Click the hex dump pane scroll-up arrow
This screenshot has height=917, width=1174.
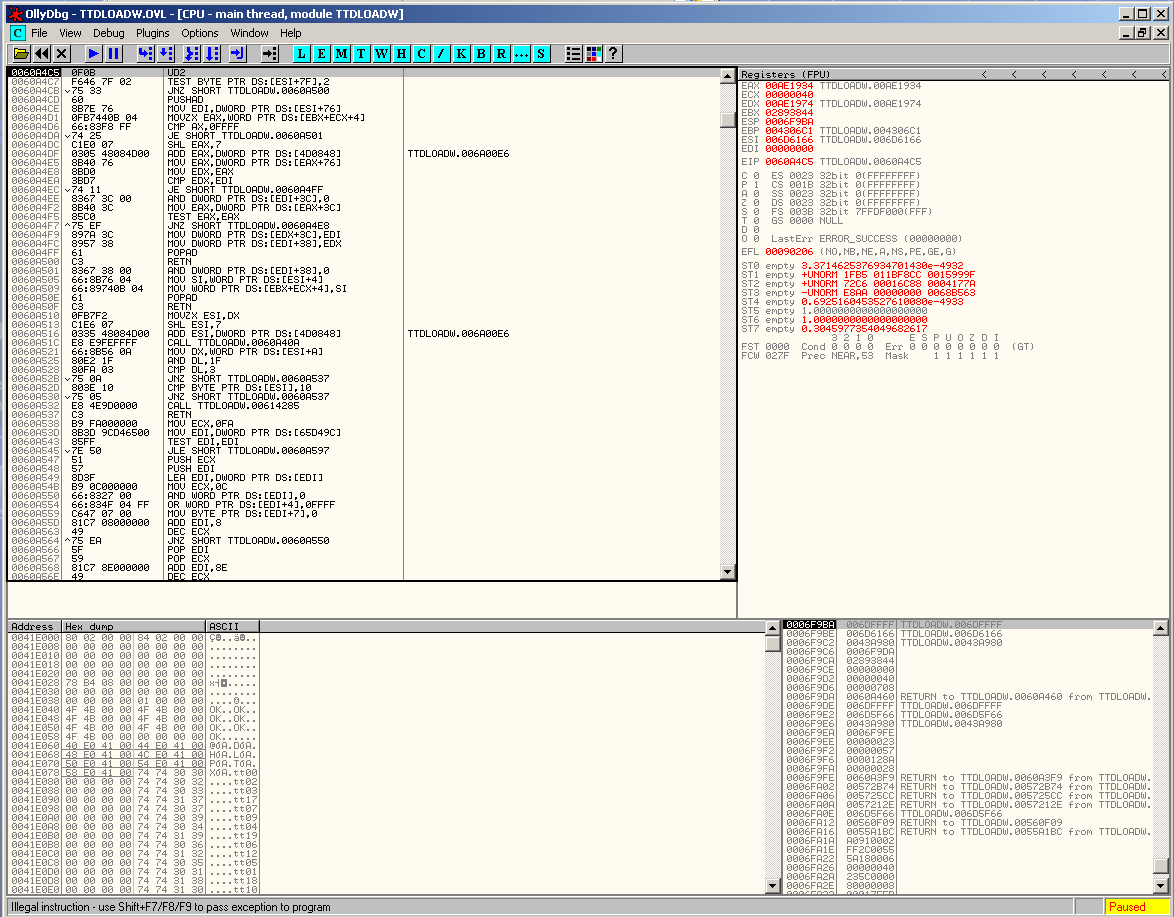coord(773,628)
